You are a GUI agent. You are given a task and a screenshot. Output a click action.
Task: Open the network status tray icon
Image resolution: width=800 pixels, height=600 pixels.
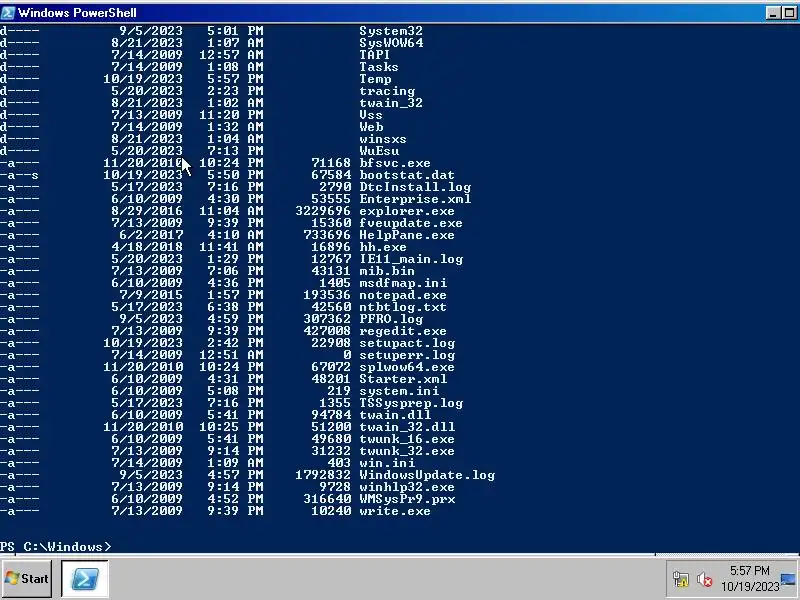[681, 579]
